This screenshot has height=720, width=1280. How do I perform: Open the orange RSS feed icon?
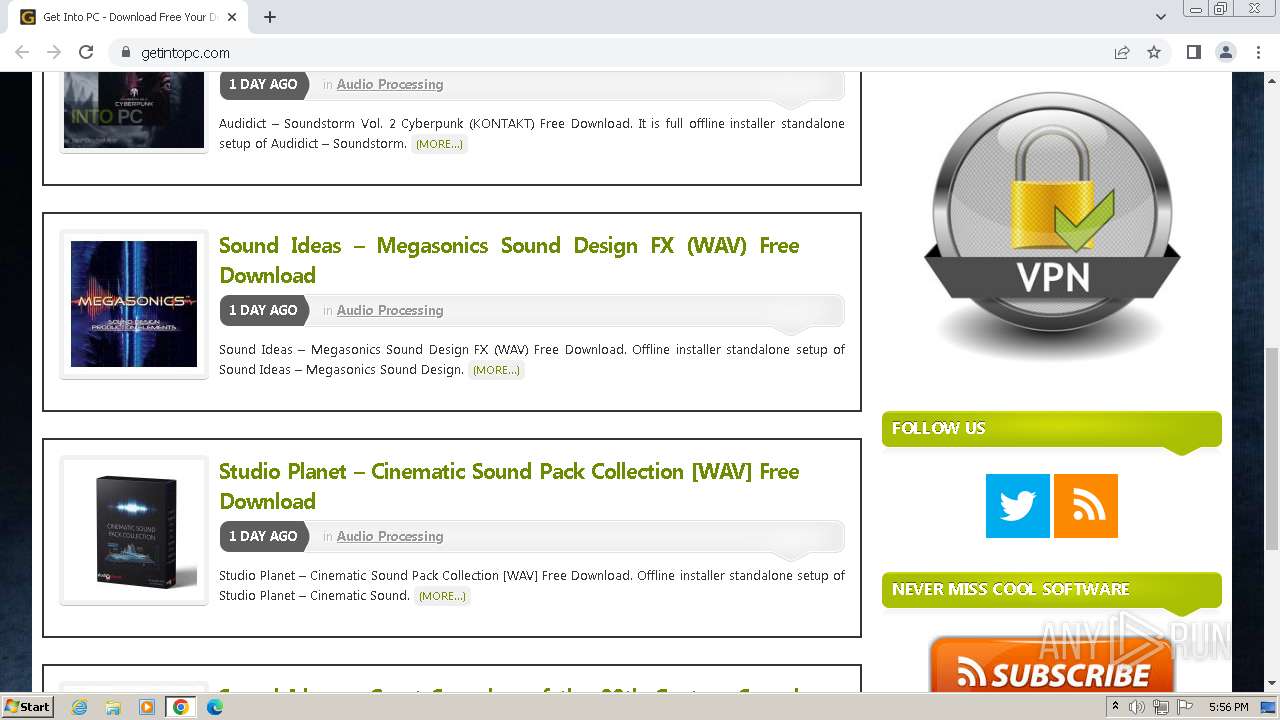[x=1086, y=506]
